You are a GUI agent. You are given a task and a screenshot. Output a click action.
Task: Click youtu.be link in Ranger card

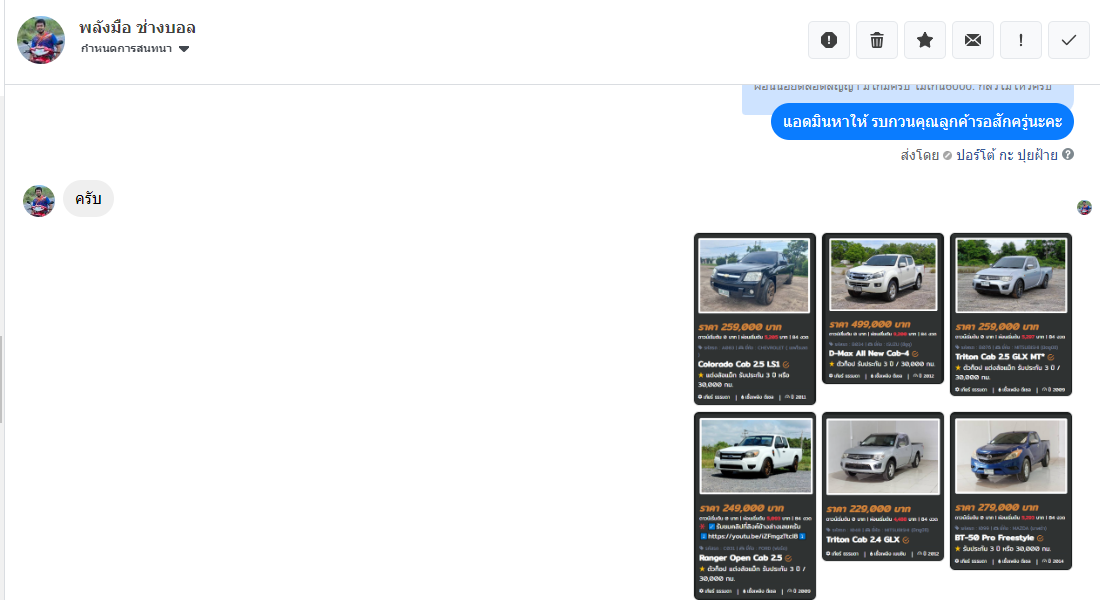coord(753,536)
